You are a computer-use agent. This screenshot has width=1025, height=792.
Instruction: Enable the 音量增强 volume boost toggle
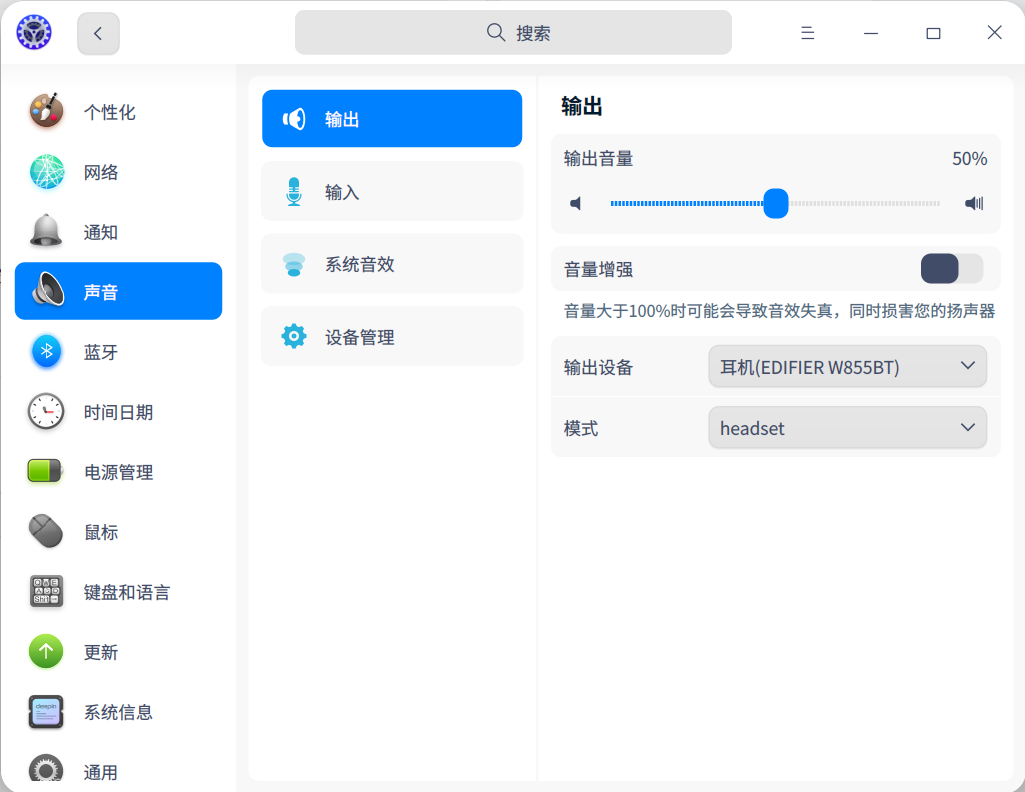(x=950, y=268)
